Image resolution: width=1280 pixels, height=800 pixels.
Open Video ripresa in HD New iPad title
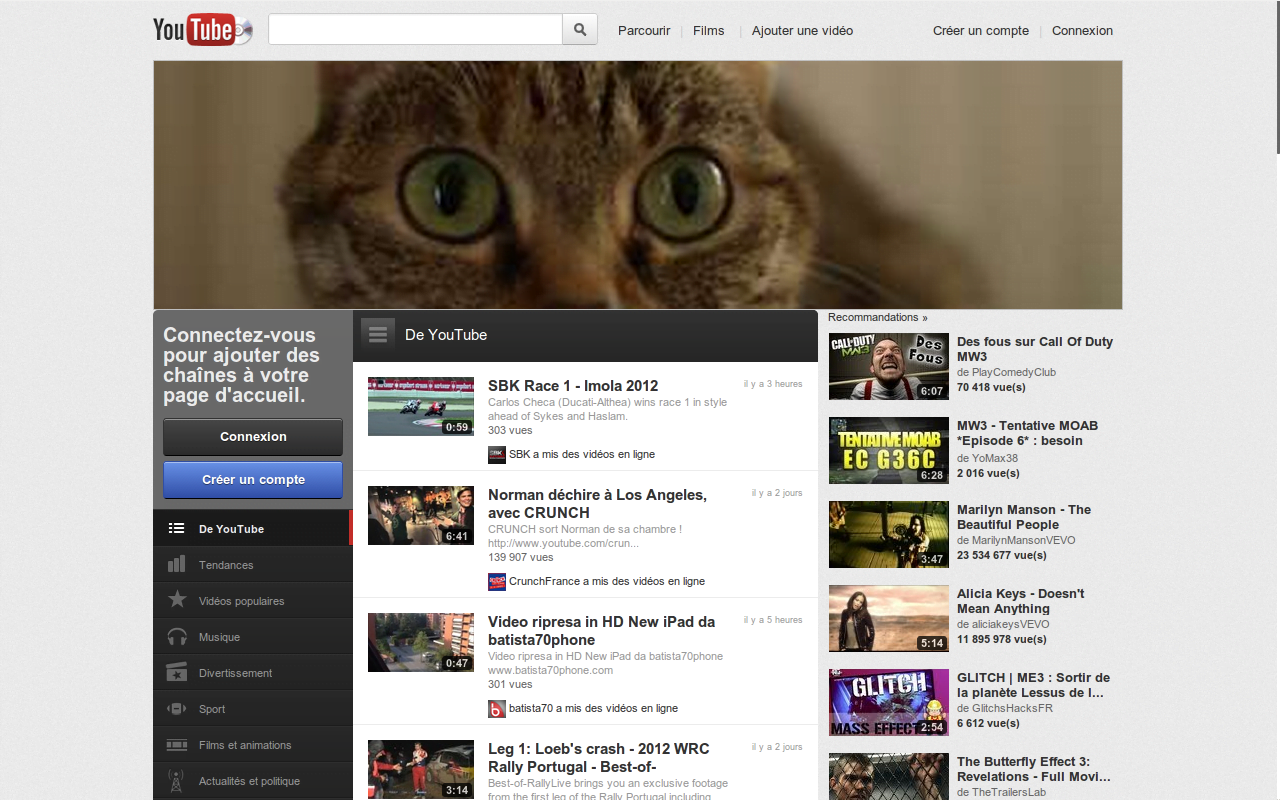[x=601, y=631]
